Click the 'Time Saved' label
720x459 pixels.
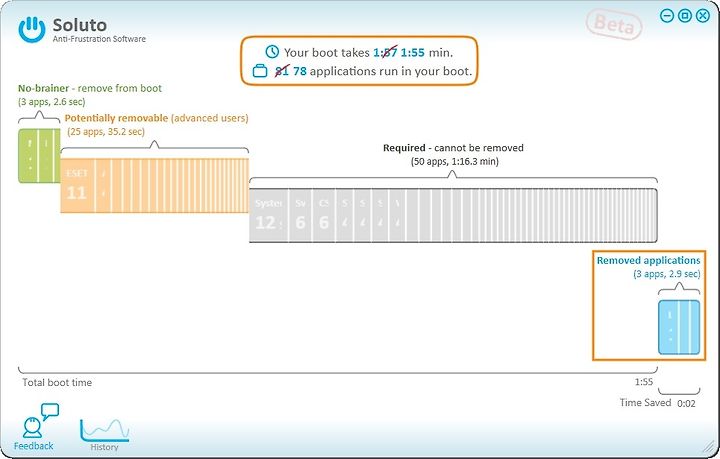[645, 403]
